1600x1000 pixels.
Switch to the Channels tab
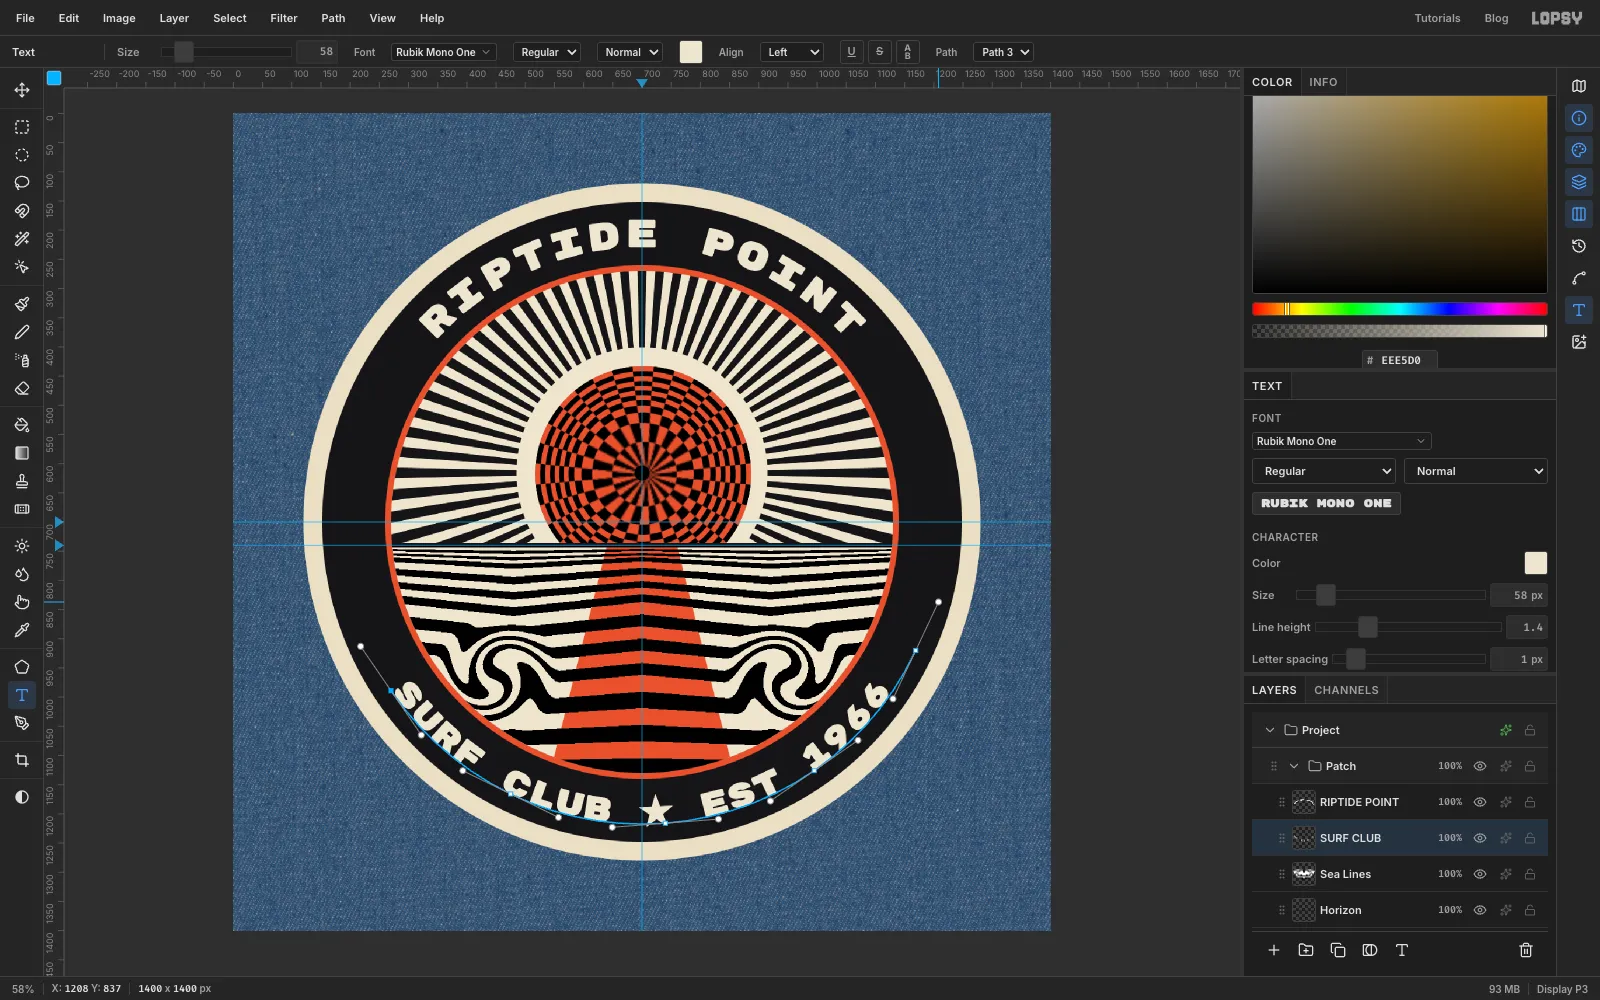point(1346,690)
